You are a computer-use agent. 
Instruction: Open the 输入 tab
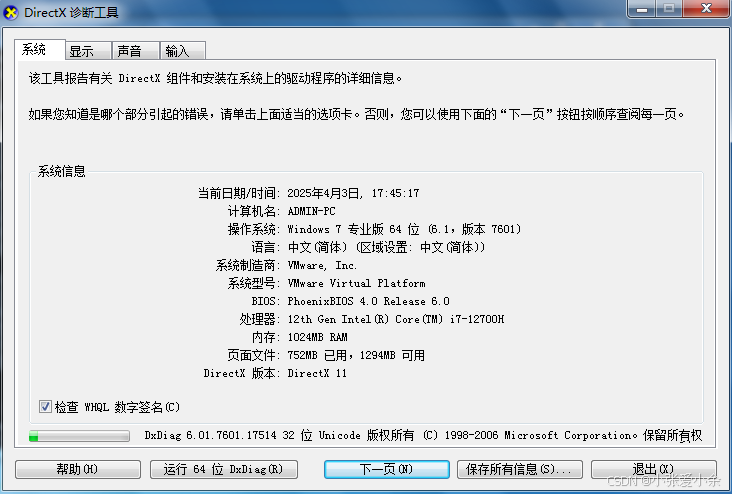(x=183, y=50)
